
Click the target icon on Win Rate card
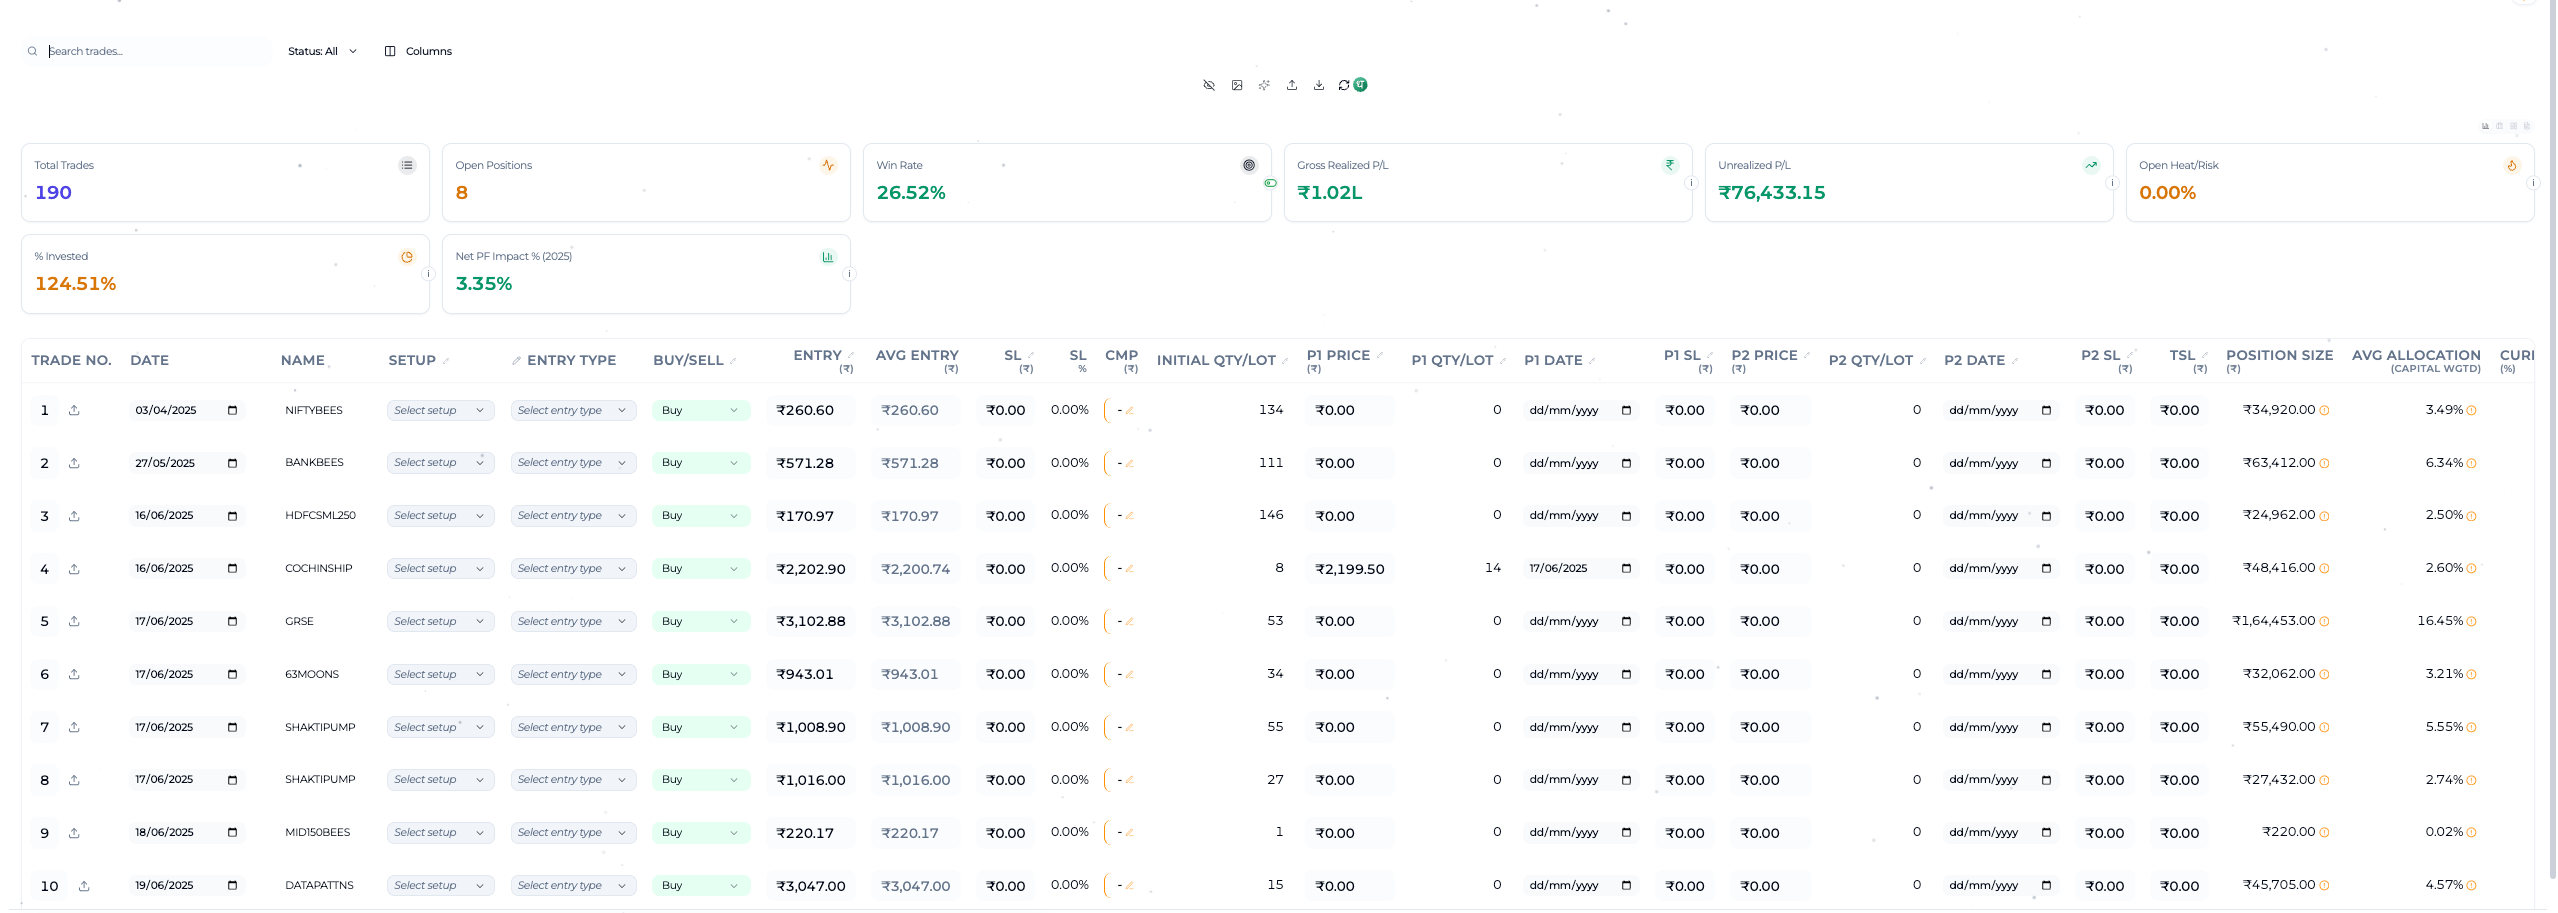coord(1249,166)
